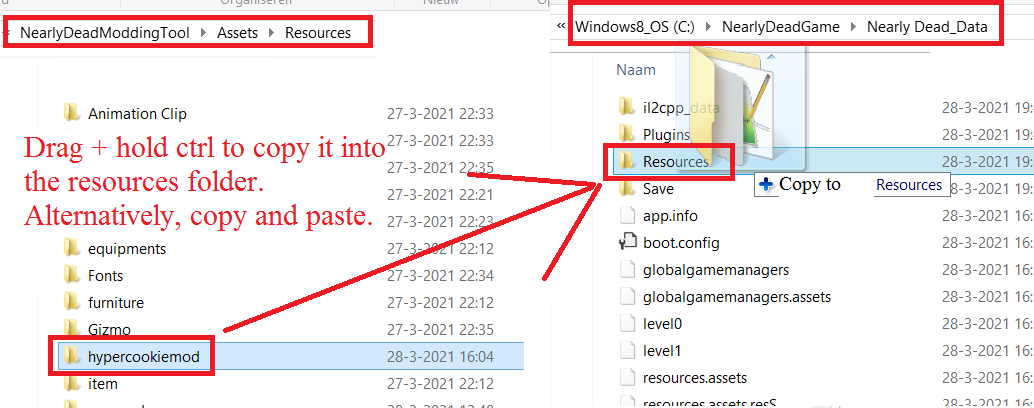Click the Save folder icon
This screenshot has height=408, width=1034.
(x=627, y=189)
